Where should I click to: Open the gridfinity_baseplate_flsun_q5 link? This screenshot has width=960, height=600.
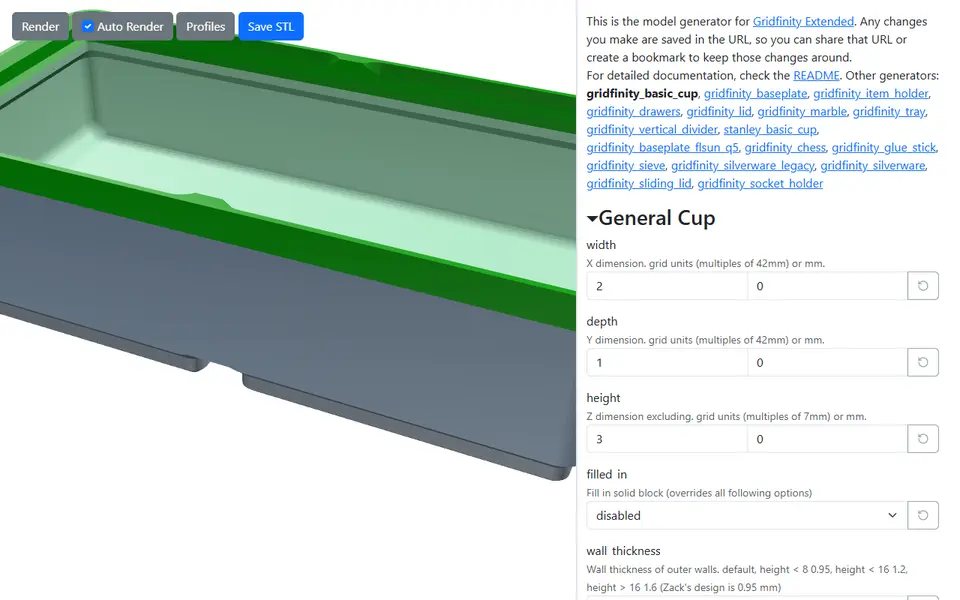click(662, 148)
